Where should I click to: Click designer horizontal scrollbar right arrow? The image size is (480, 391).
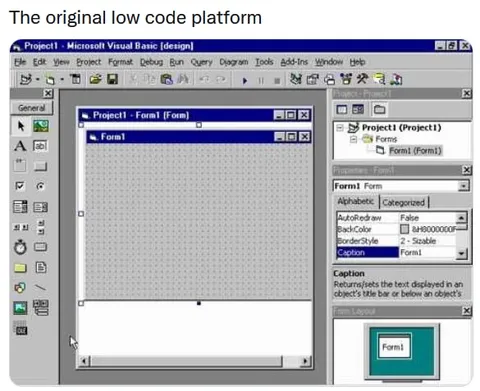click(x=305, y=361)
